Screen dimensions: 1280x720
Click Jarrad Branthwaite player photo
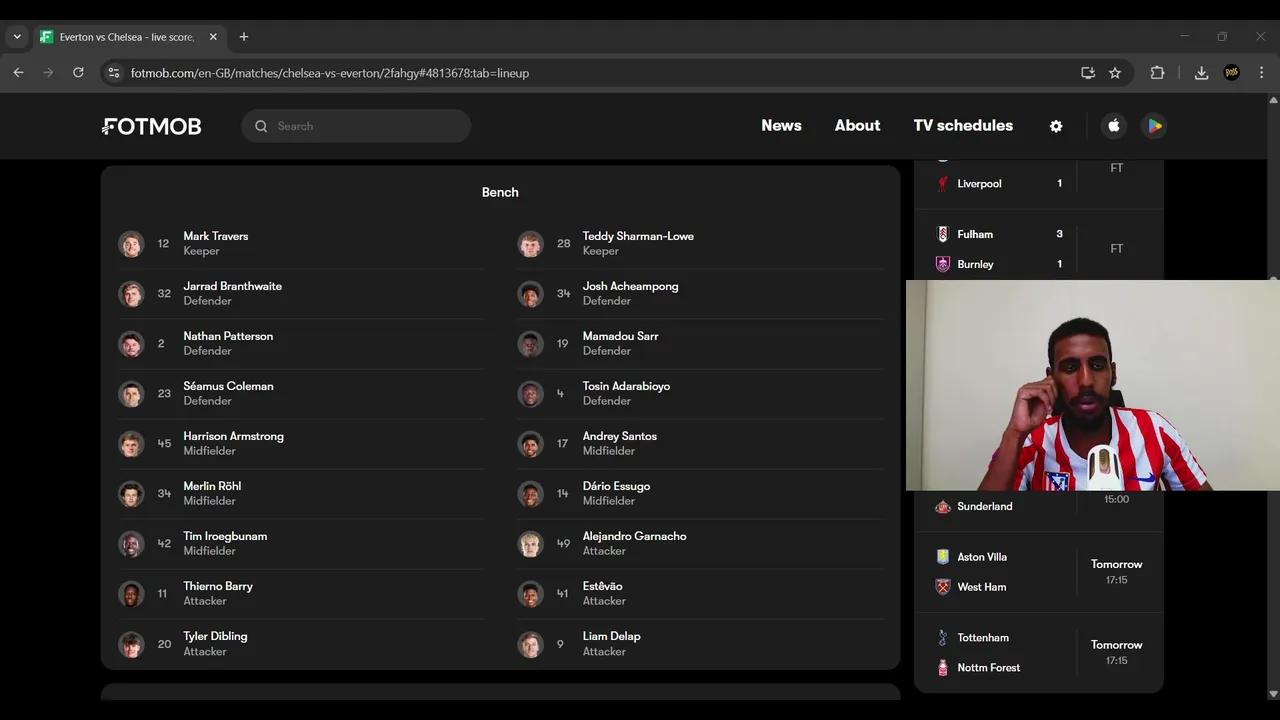coord(131,294)
